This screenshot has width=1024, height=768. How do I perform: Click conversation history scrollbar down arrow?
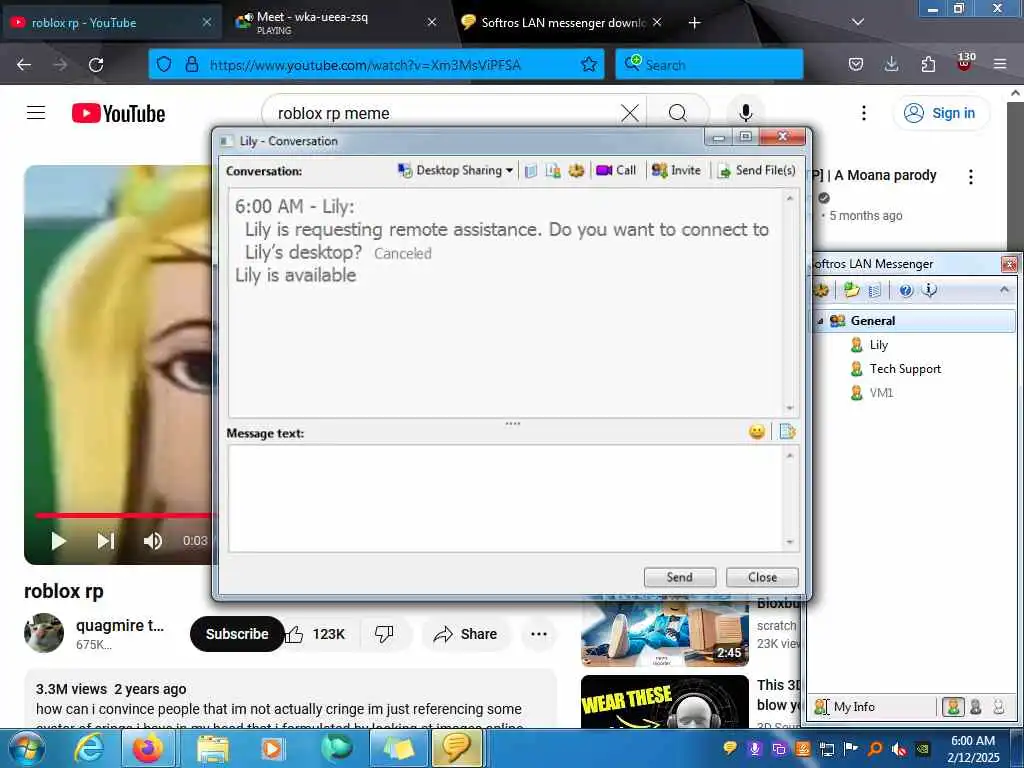pyautogui.click(x=790, y=408)
